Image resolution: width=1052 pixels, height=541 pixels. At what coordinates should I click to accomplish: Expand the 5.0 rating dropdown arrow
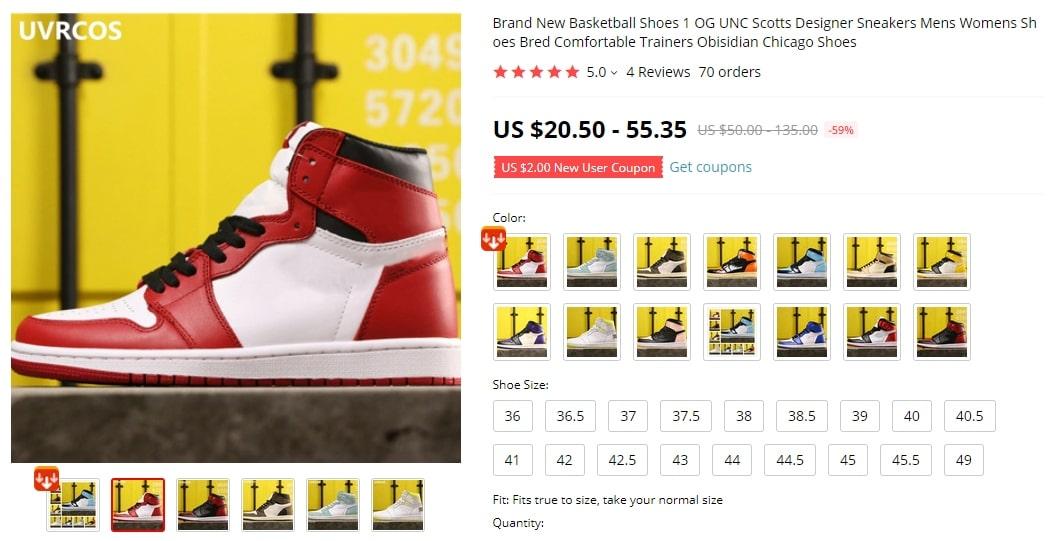[613, 72]
